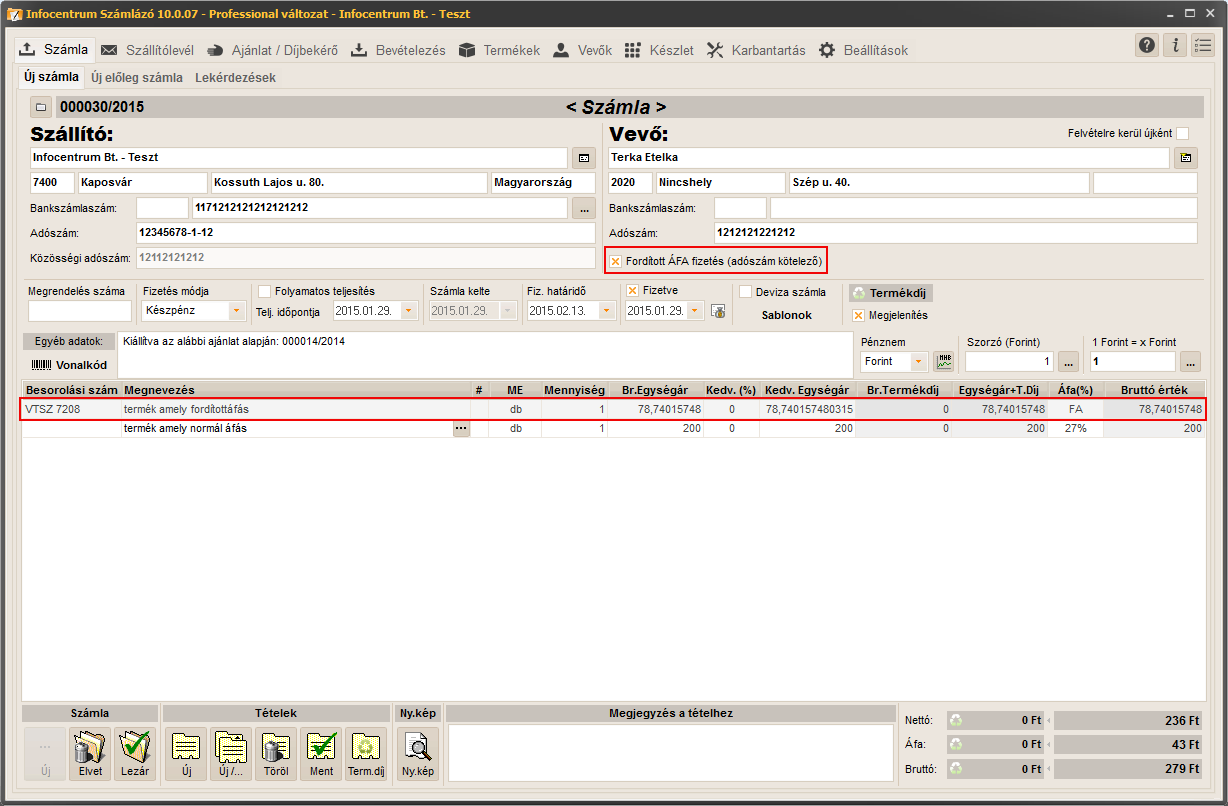Toggle Fordított ÁFA fizetés checkbox

click(x=617, y=261)
